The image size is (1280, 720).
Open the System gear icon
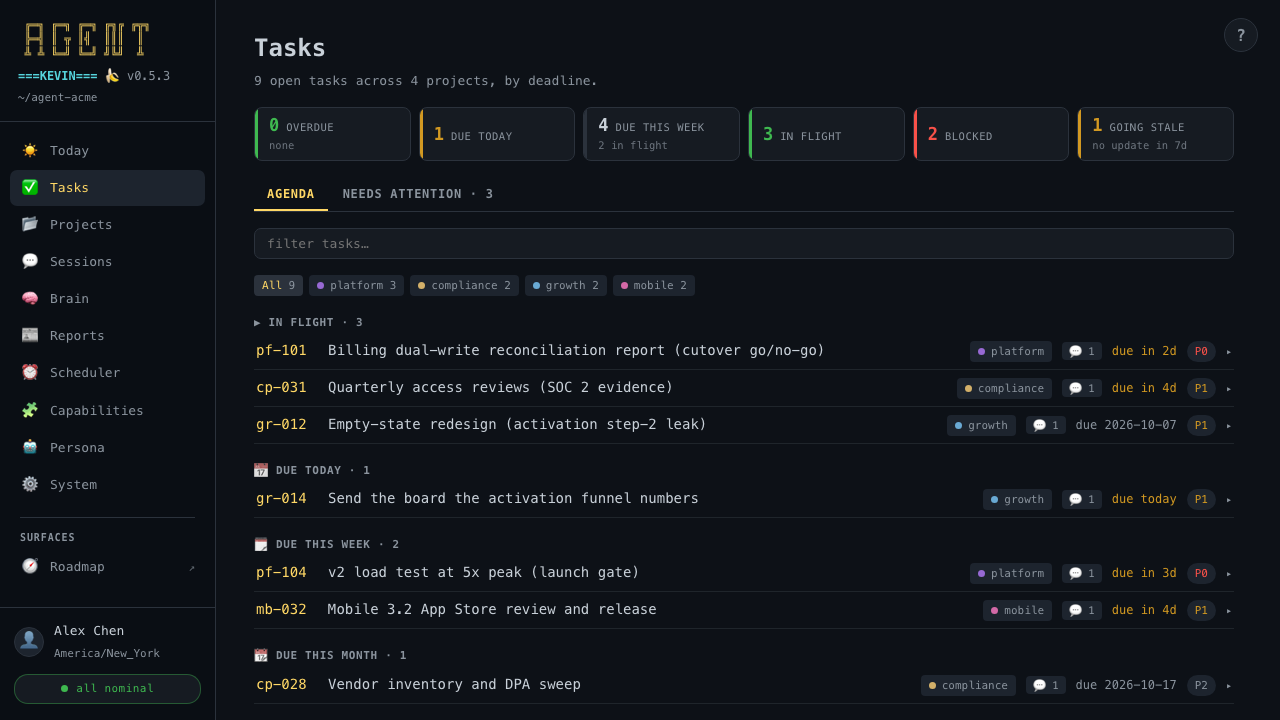click(x=30, y=484)
